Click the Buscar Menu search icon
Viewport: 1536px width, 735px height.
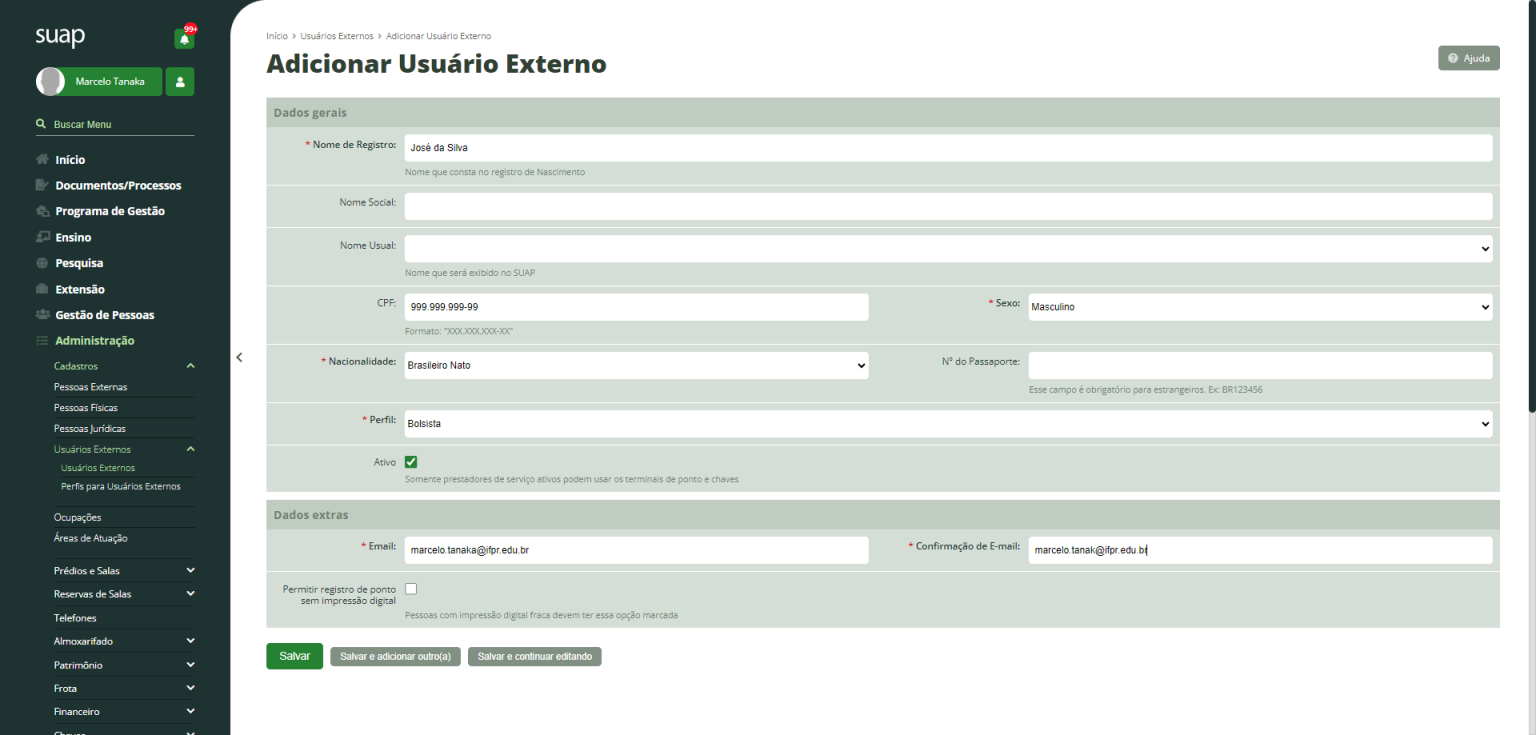41,124
